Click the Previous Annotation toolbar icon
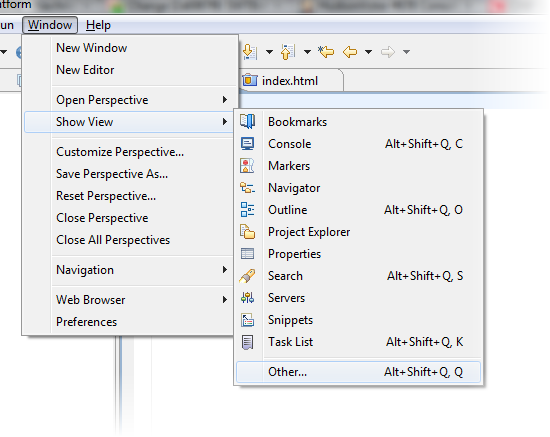 (x=288, y=52)
